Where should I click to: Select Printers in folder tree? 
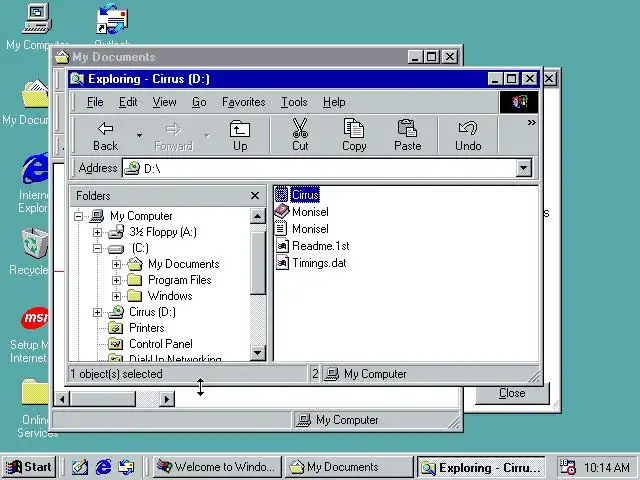[147, 328]
